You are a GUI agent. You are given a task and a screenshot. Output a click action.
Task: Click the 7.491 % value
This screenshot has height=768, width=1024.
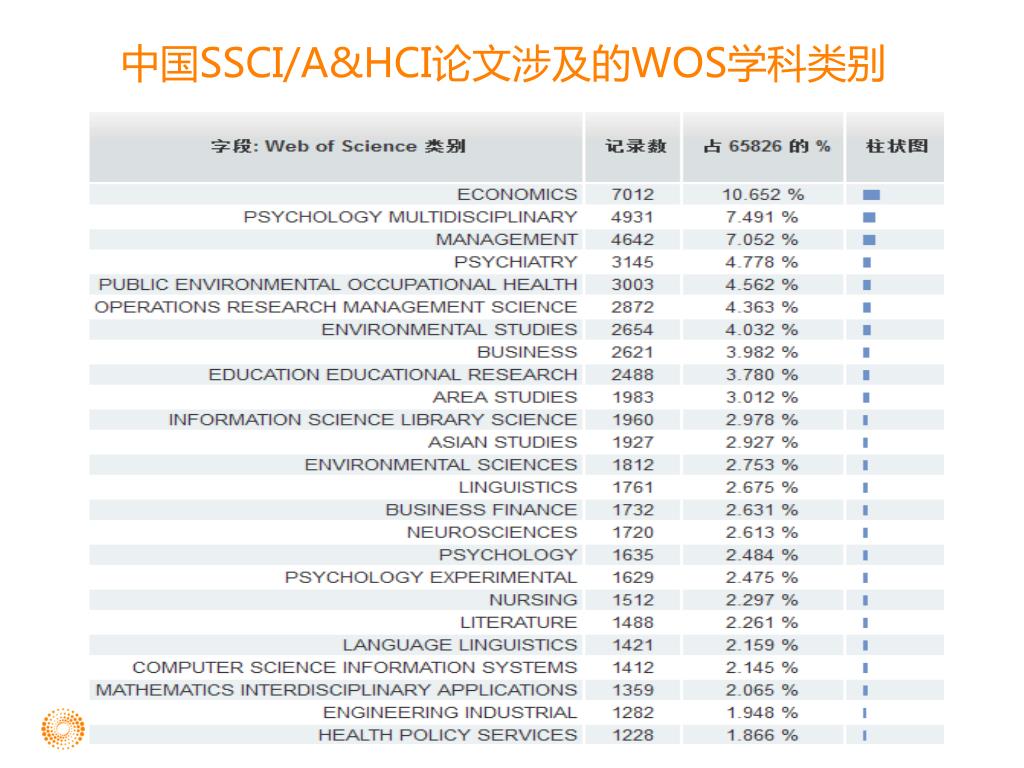[762, 217]
